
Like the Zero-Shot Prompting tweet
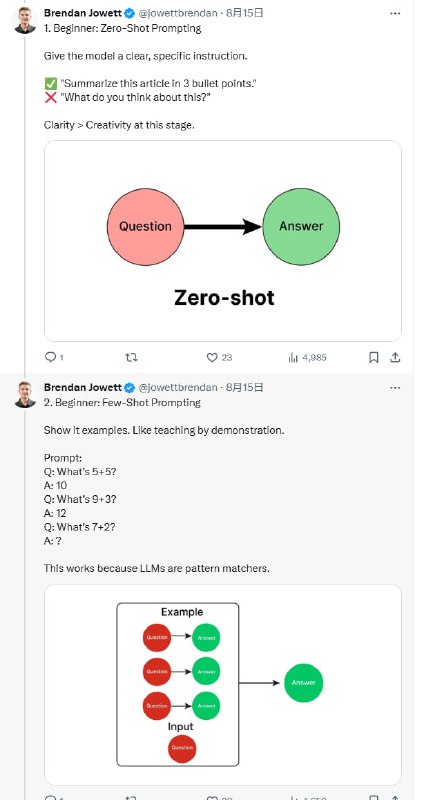point(219,358)
